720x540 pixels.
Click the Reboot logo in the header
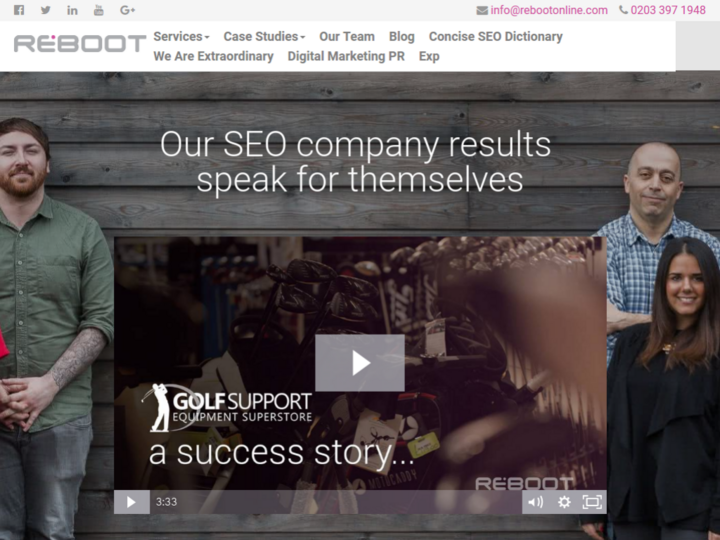80,44
